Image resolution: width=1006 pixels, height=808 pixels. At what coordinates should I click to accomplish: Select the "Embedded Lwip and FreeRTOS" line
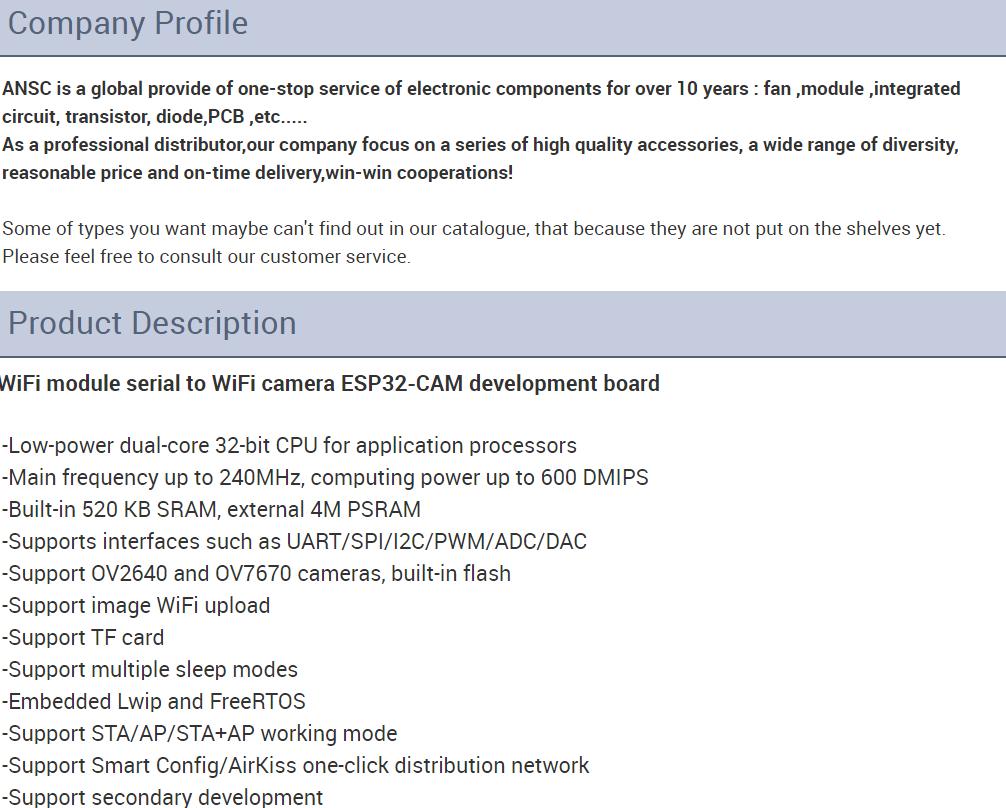(154, 701)
